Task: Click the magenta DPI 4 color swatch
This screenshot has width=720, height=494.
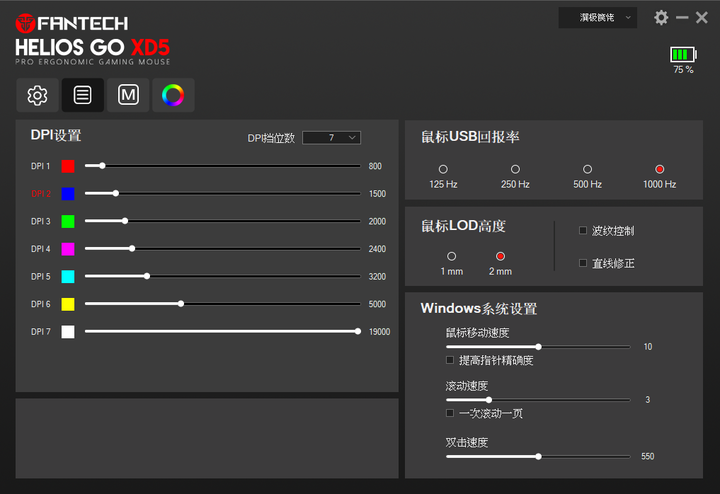Action: [x=68, y=249]
